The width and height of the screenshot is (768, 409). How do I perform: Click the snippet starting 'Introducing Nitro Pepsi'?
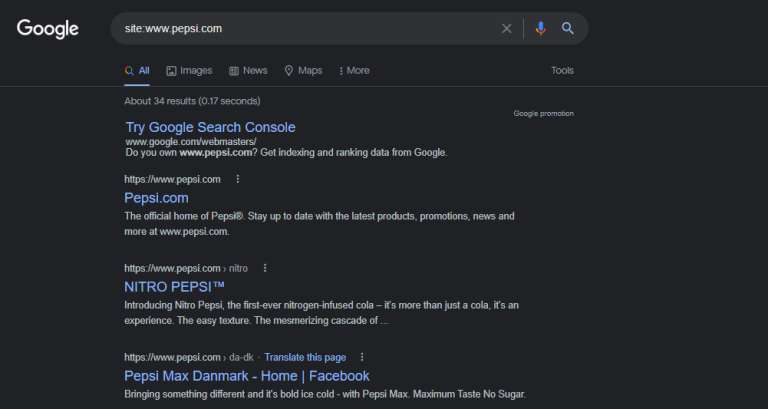coord(321,313)
